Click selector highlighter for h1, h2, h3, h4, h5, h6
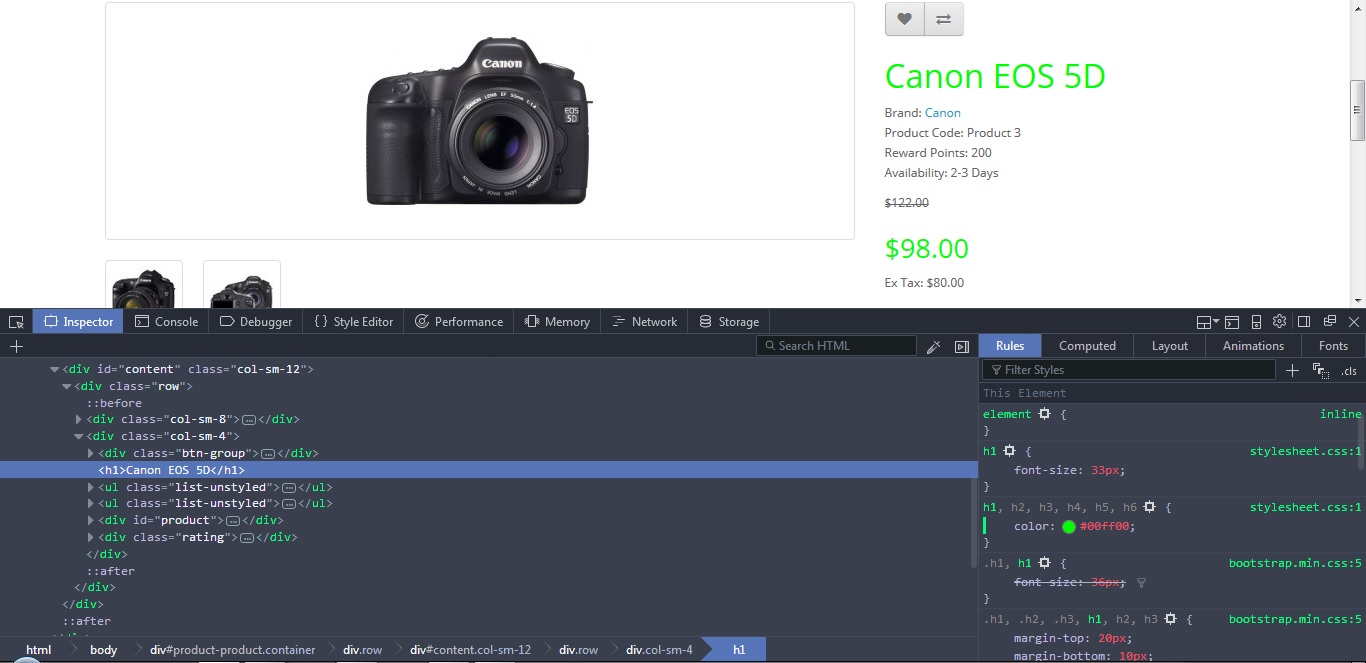 1150,507
